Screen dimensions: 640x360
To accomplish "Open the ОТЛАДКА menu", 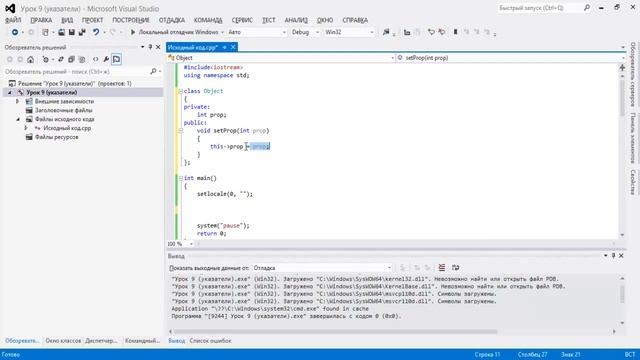I will [172, 20].
